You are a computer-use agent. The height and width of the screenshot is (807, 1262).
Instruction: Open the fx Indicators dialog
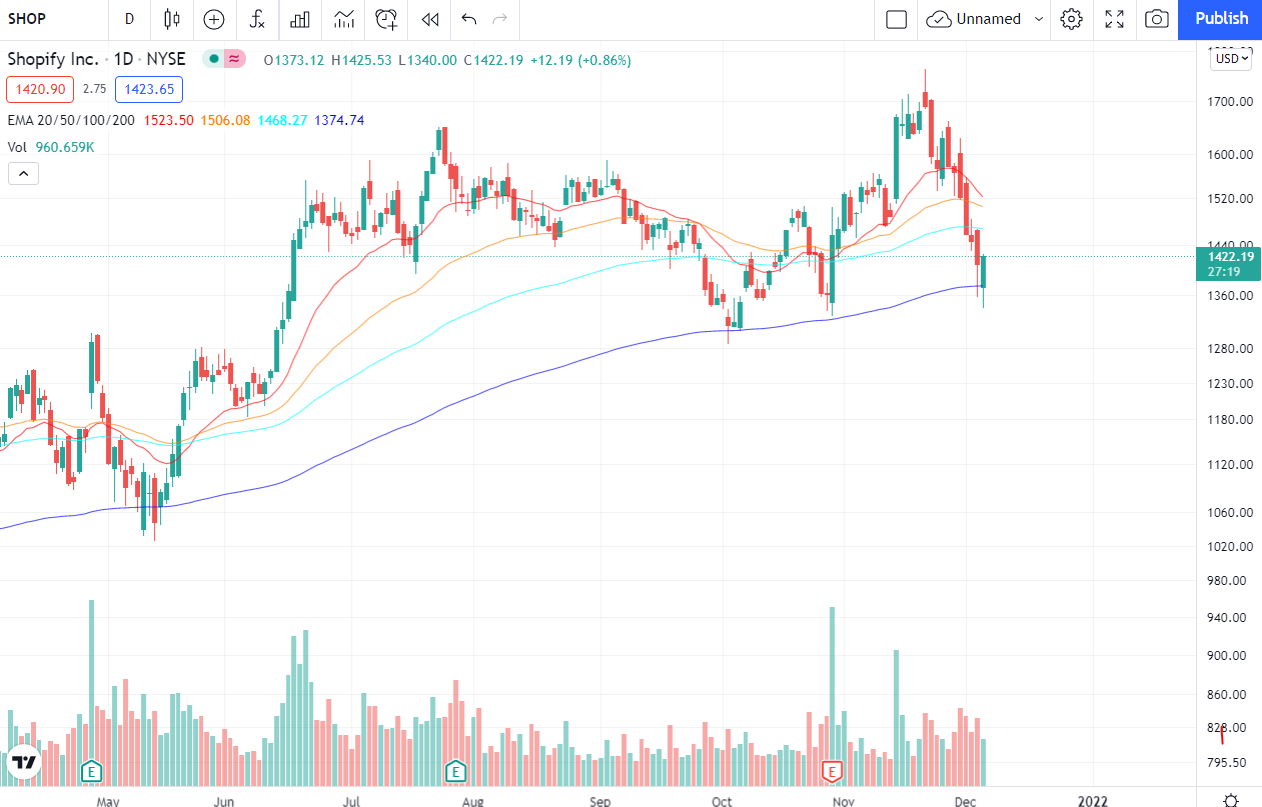[257, 19]
